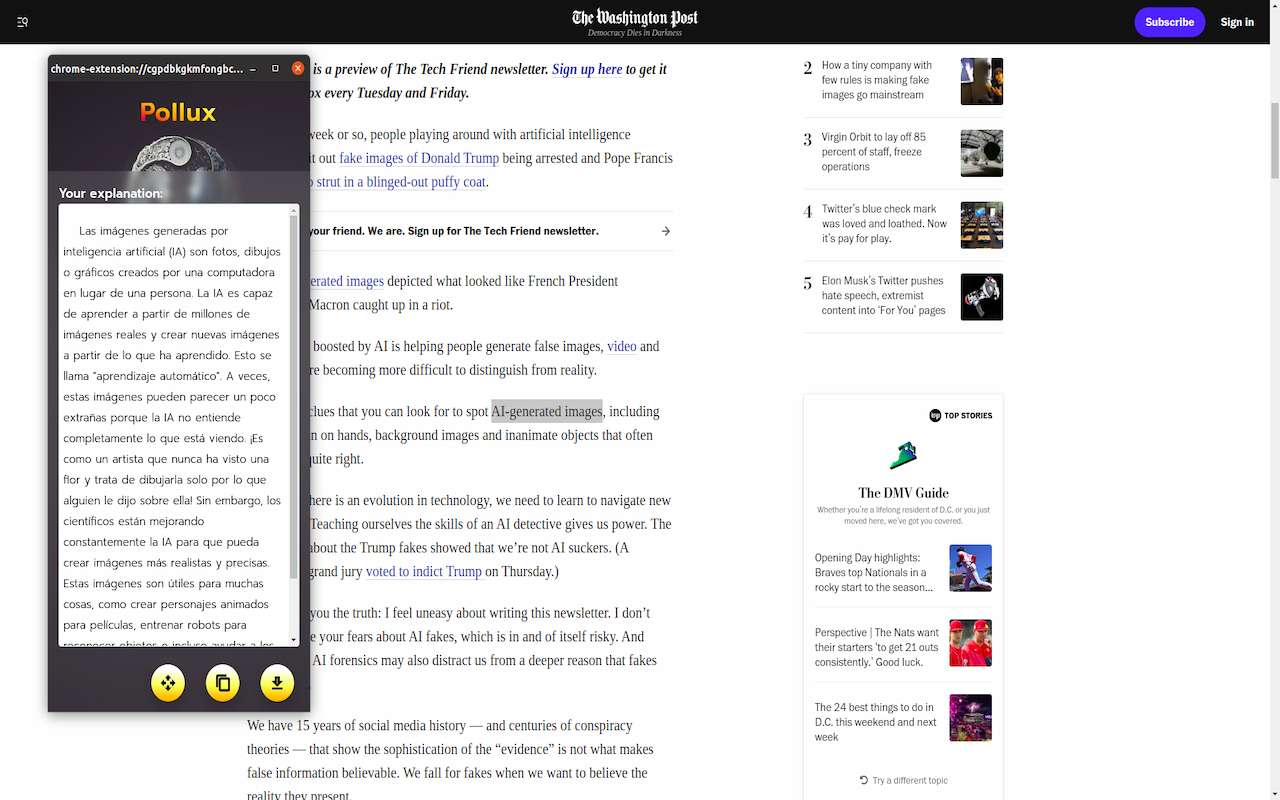This screenshot has width=1280, height=800.
Task: Minimize the Pollux extension window
Action: (x=252, y=69)
